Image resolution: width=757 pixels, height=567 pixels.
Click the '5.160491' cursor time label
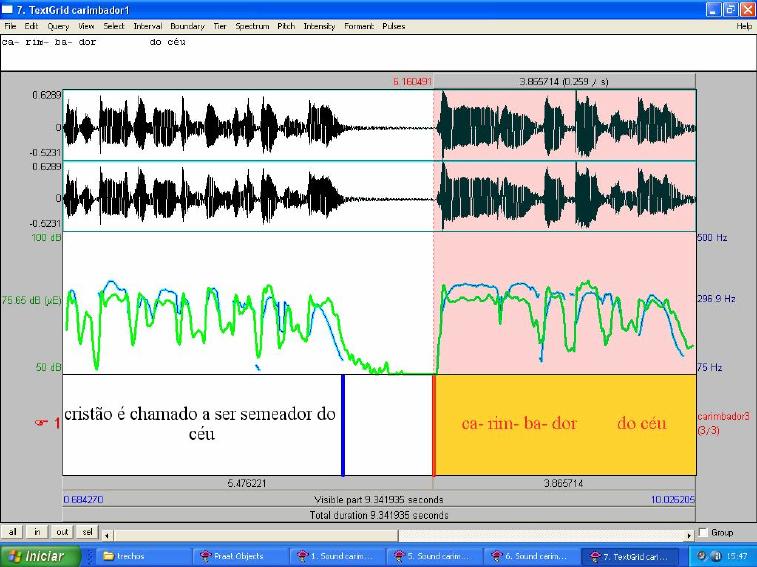tap(412, 82)
